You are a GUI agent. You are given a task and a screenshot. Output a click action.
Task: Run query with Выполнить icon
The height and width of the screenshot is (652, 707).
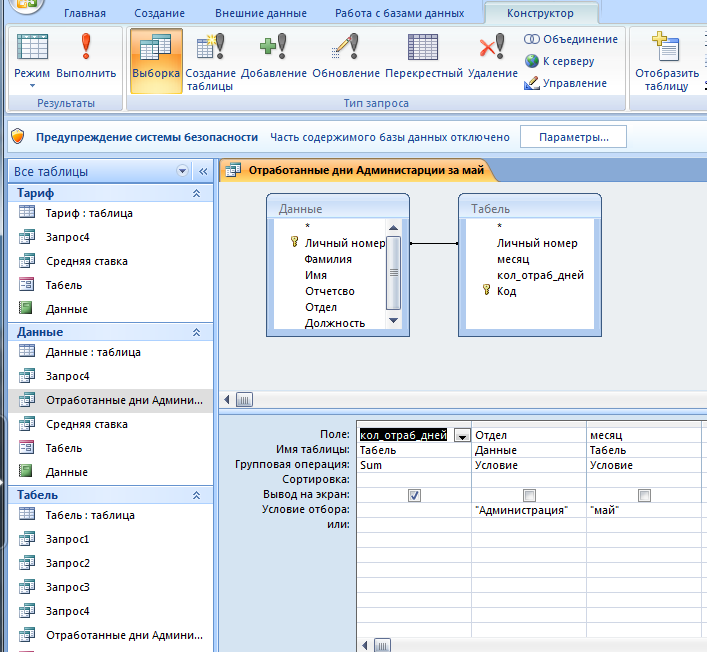click(x=86, y=47)
